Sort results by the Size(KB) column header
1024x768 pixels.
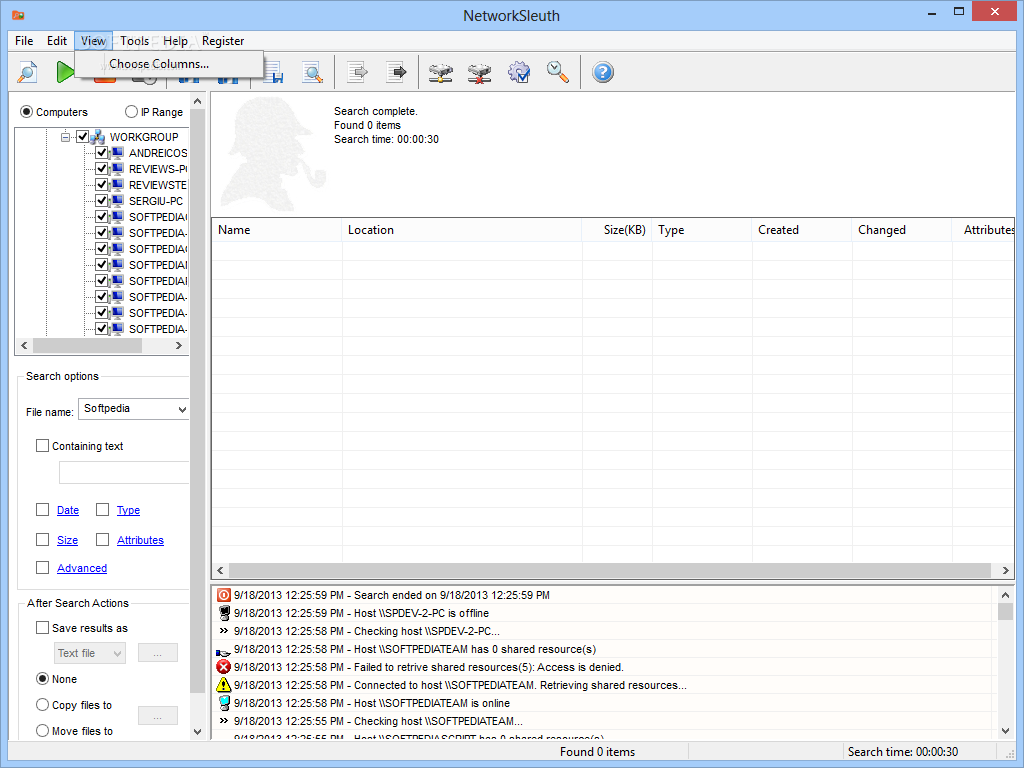click(x=617, y=230)
